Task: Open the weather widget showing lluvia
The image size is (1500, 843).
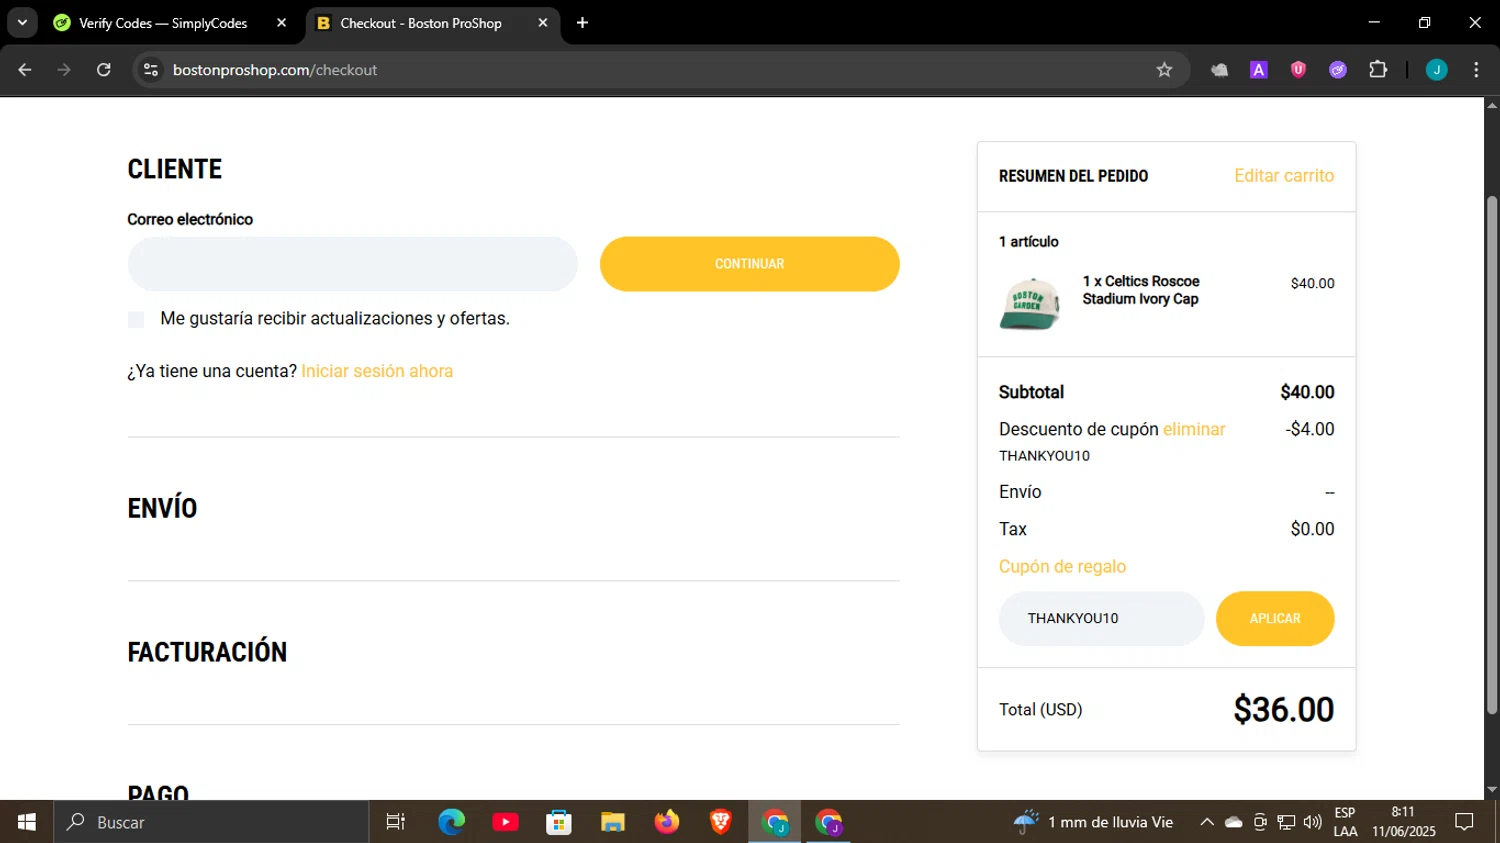Action: click(1093, 822)
